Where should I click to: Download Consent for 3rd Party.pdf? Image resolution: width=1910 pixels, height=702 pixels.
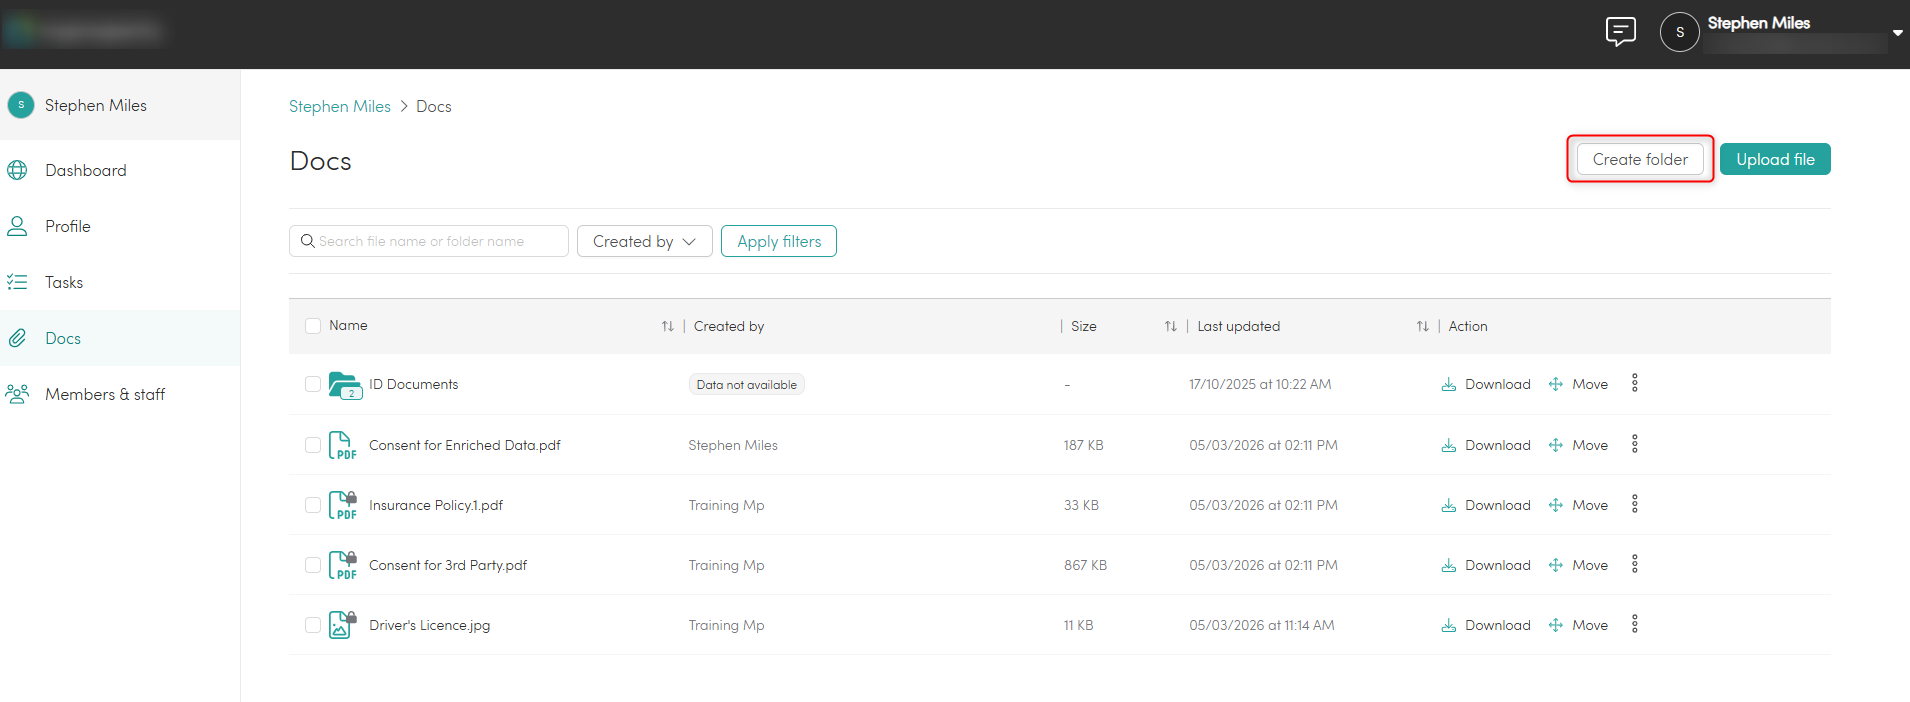pos(1486,565)
